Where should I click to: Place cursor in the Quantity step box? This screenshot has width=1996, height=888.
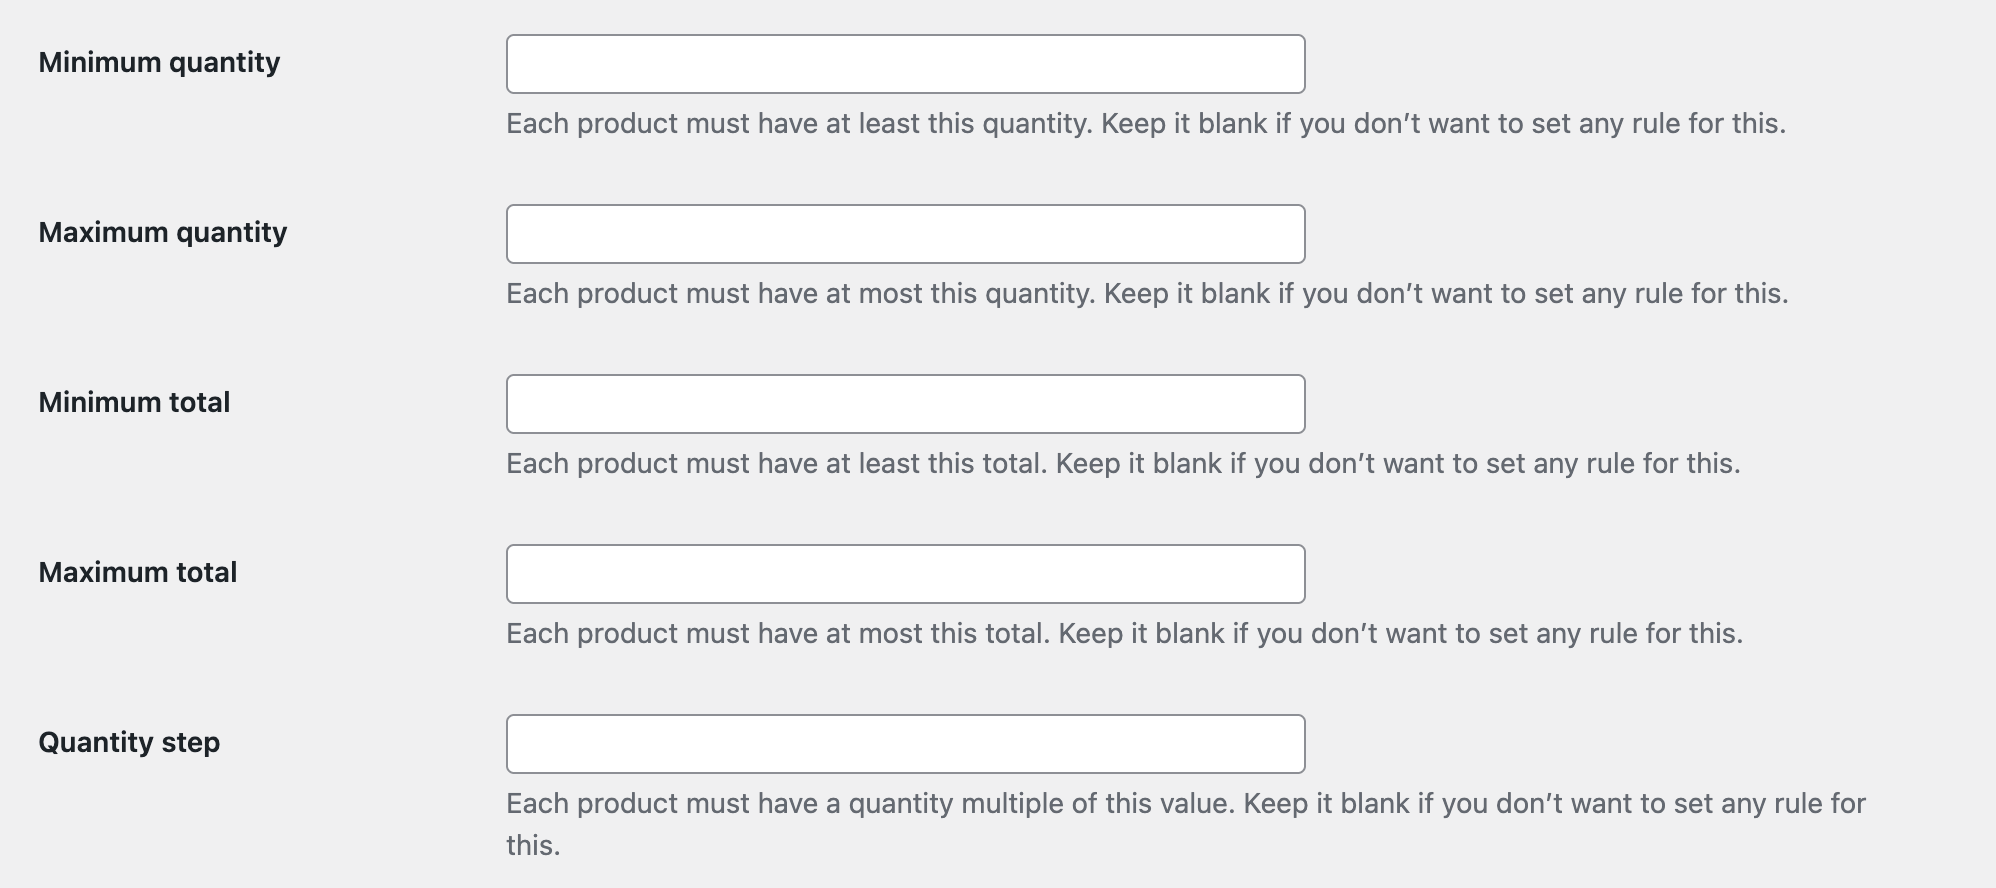(905, 743)
